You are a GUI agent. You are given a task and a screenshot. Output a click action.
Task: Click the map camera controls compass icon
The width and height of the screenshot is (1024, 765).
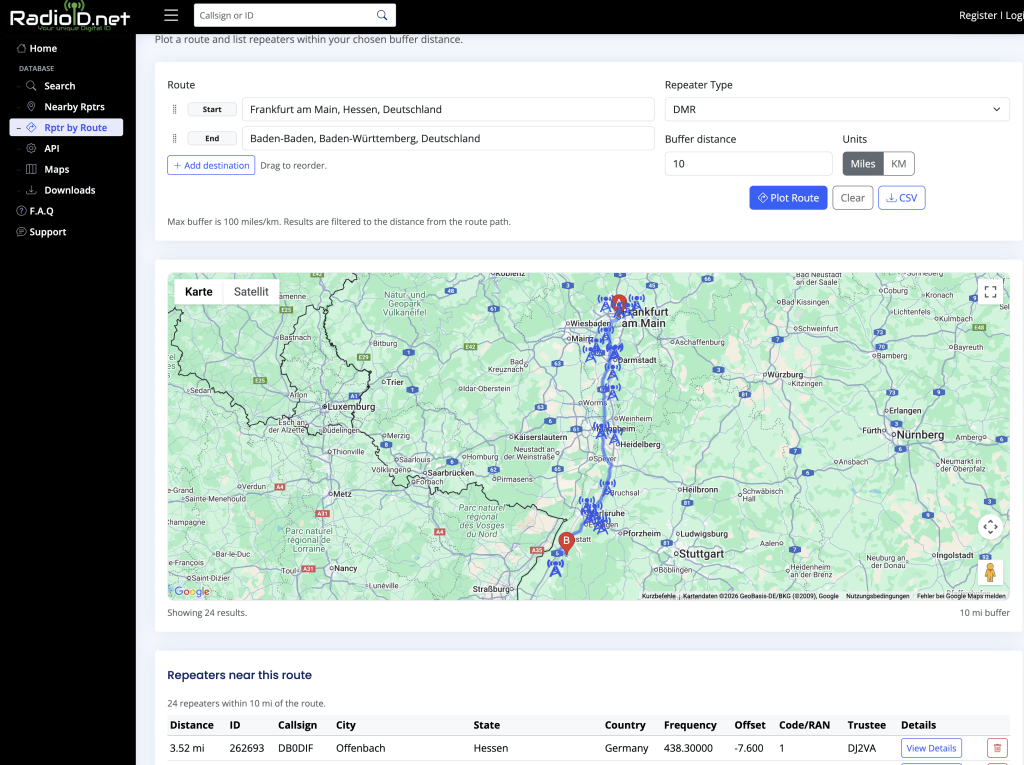click(990, 527)
